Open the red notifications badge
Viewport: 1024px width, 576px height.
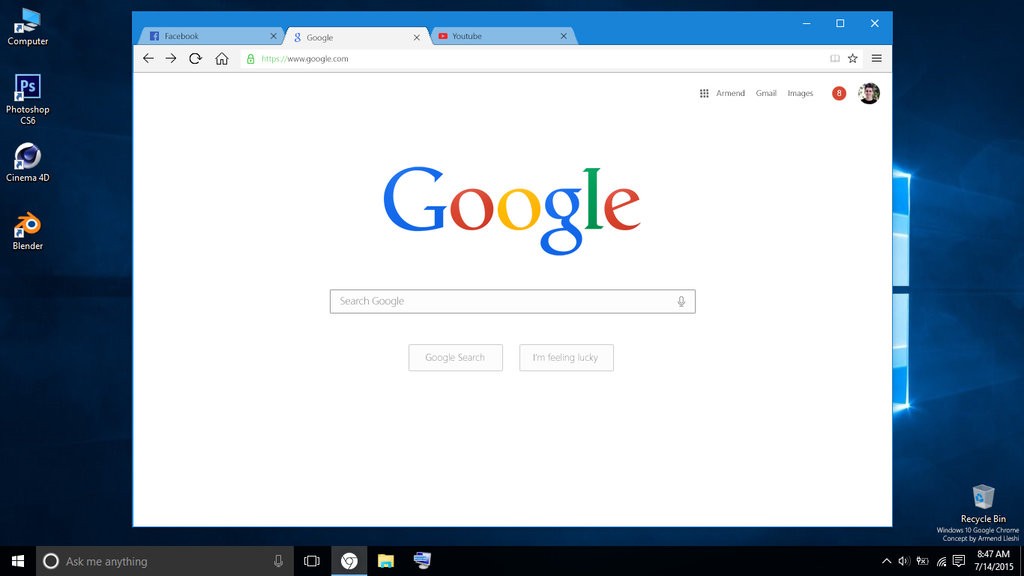(839, 93)
